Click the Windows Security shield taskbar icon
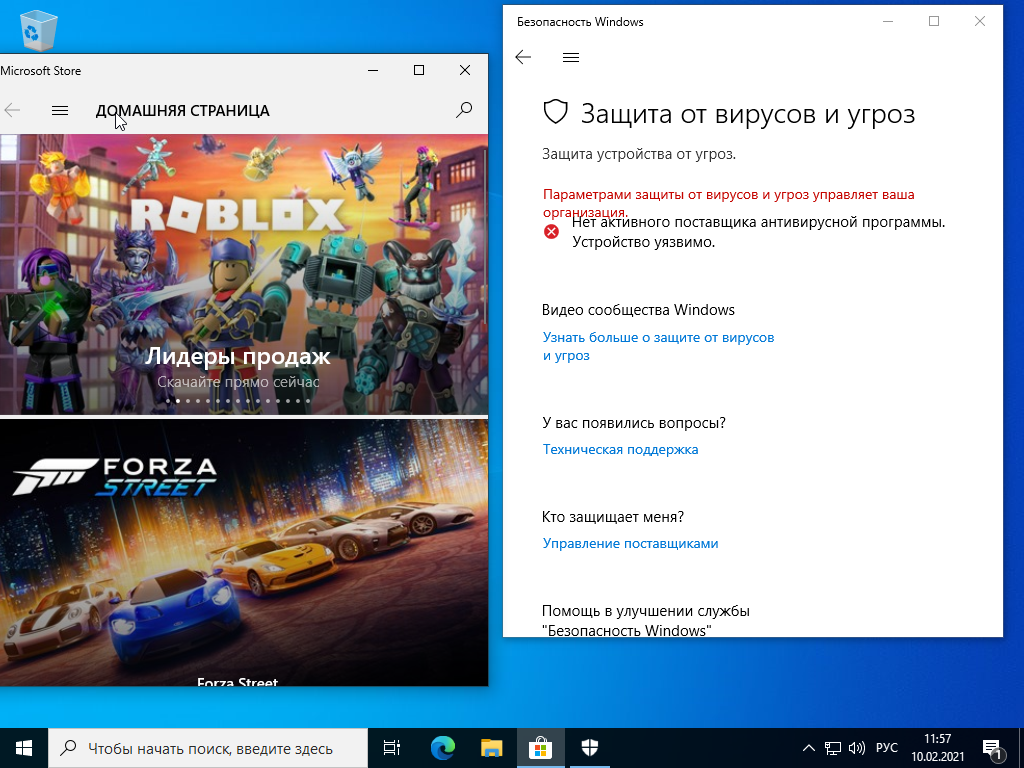This screenshot has height=768, width=1024. tap(590, 748)
